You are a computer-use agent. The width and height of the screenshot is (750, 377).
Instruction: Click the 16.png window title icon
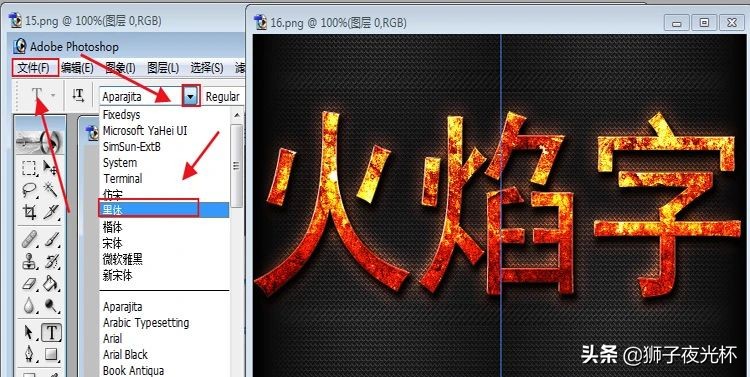pos(261,22)
